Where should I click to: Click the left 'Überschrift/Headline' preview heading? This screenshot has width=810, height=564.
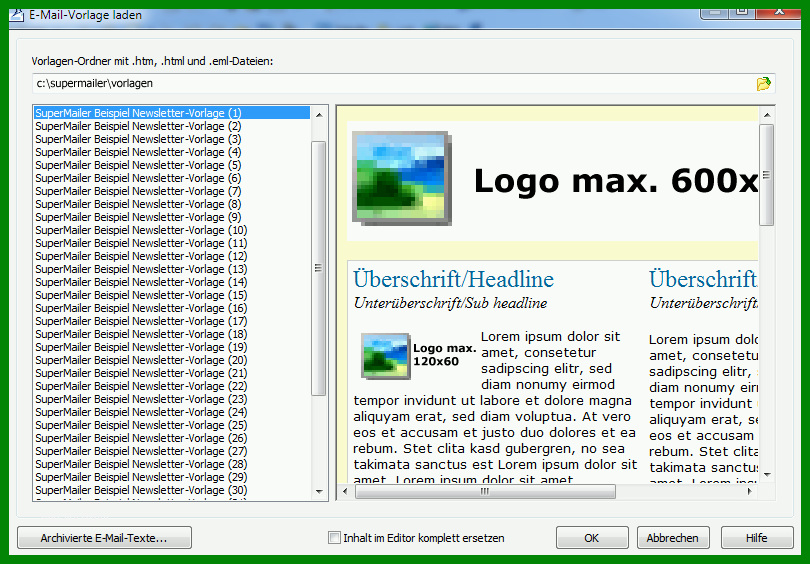click(x=454, y=279)
